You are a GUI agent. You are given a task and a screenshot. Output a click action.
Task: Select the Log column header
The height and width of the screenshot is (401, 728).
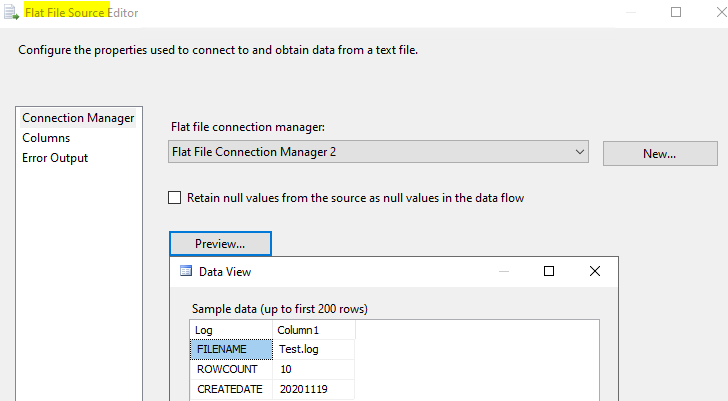click(x=231, y=330)
